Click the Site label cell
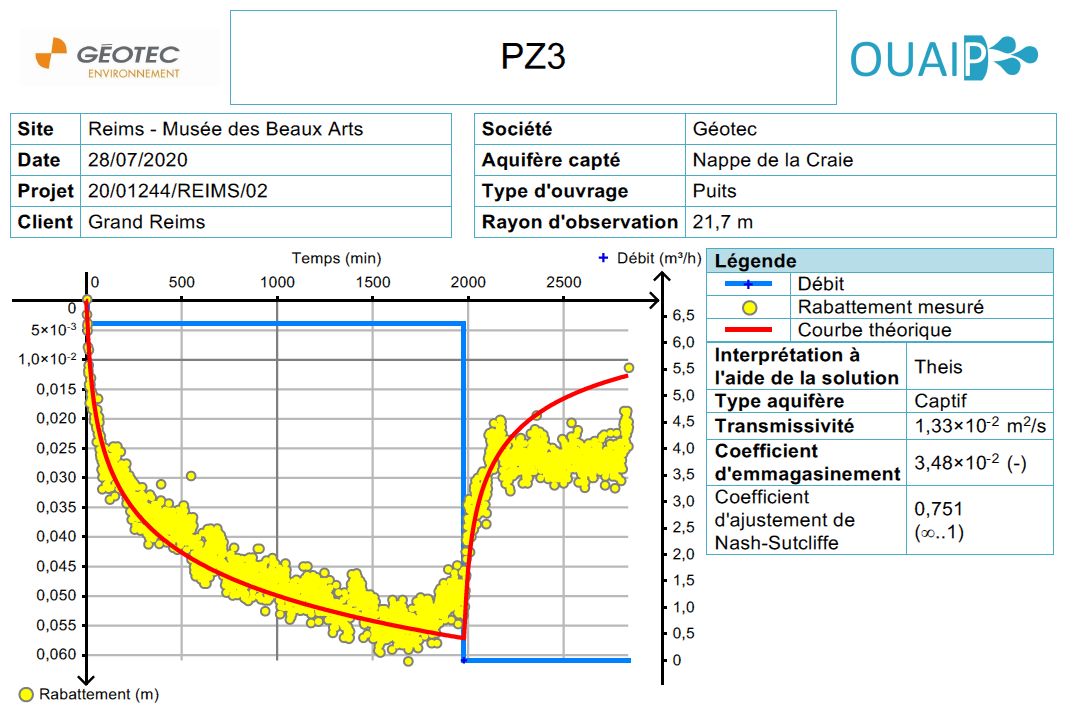 [46, 129]
